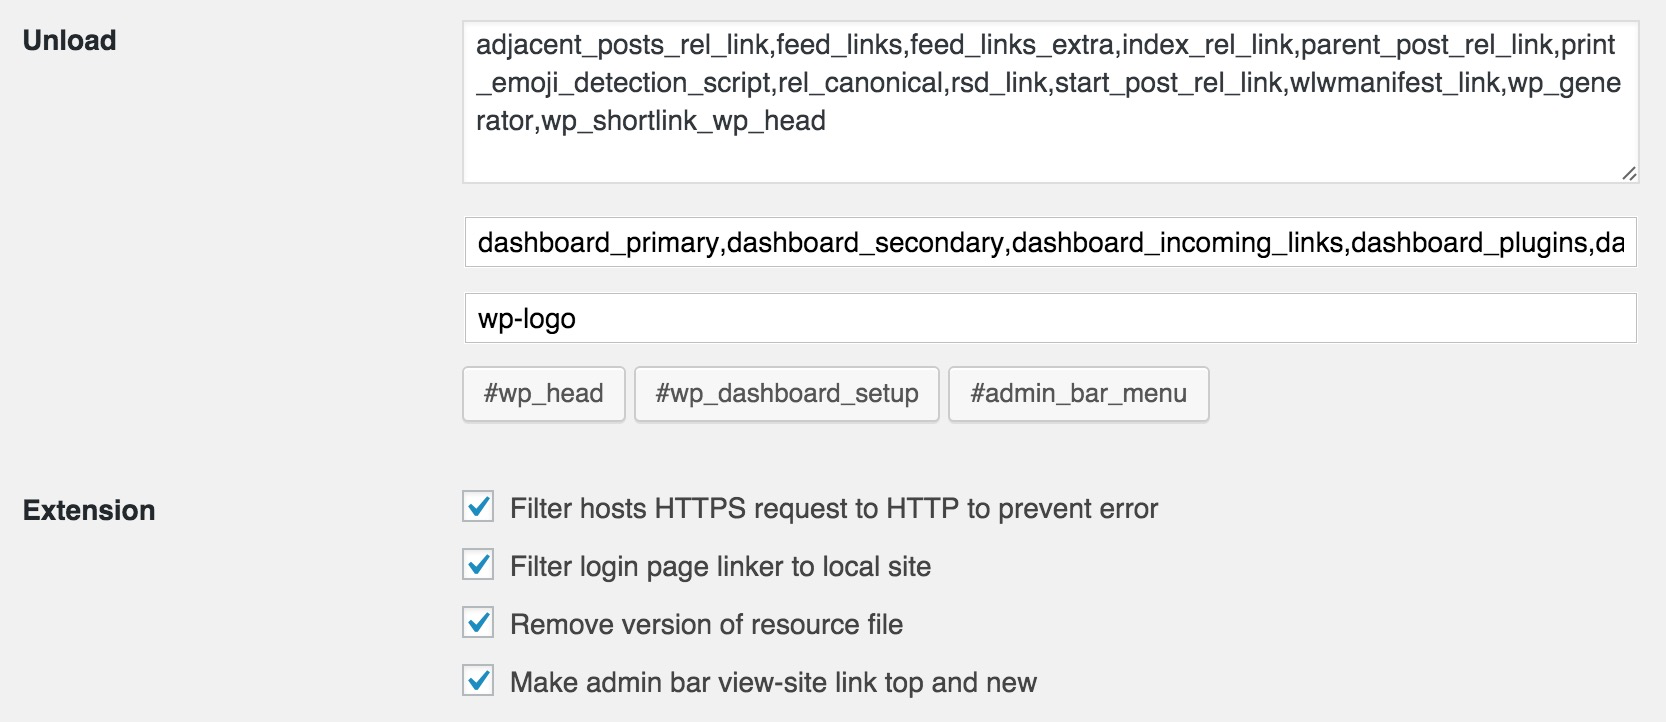The height and width of the screenshot is (722, 1666).
Task: Click the #admin_bar_menu button
Action: click(1078, 394)
